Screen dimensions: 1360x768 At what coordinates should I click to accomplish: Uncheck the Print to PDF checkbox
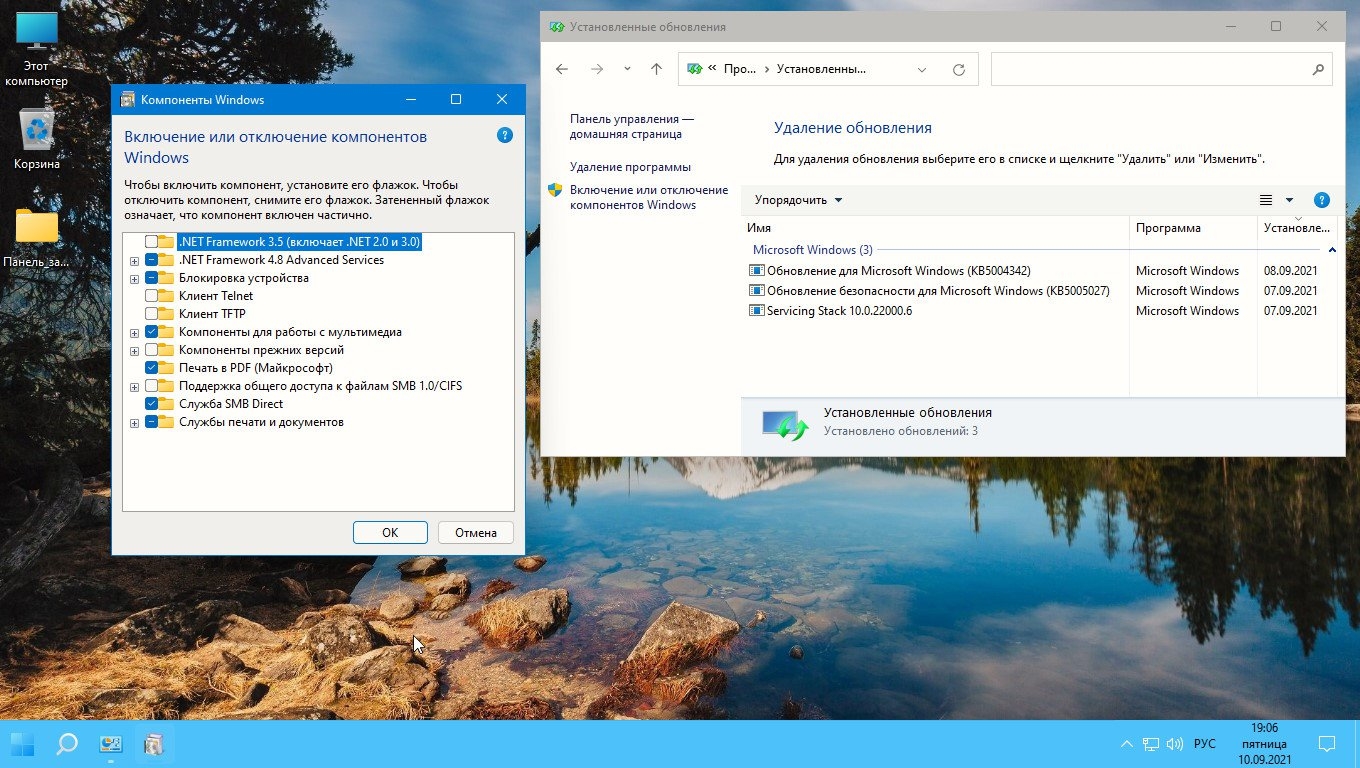coord(151,368)
